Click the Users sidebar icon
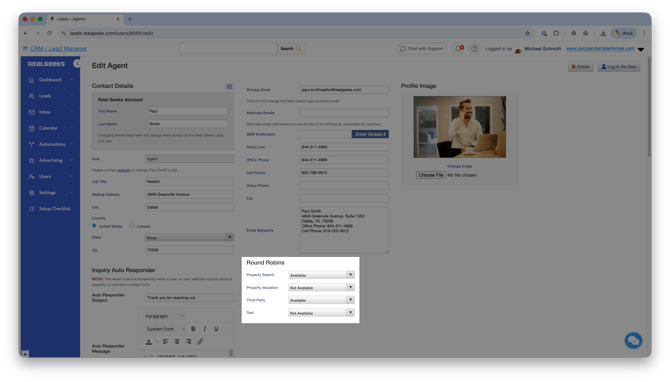The width and height of the screenshot is (670, 382). pyautogui.click(x=32, y=176)
